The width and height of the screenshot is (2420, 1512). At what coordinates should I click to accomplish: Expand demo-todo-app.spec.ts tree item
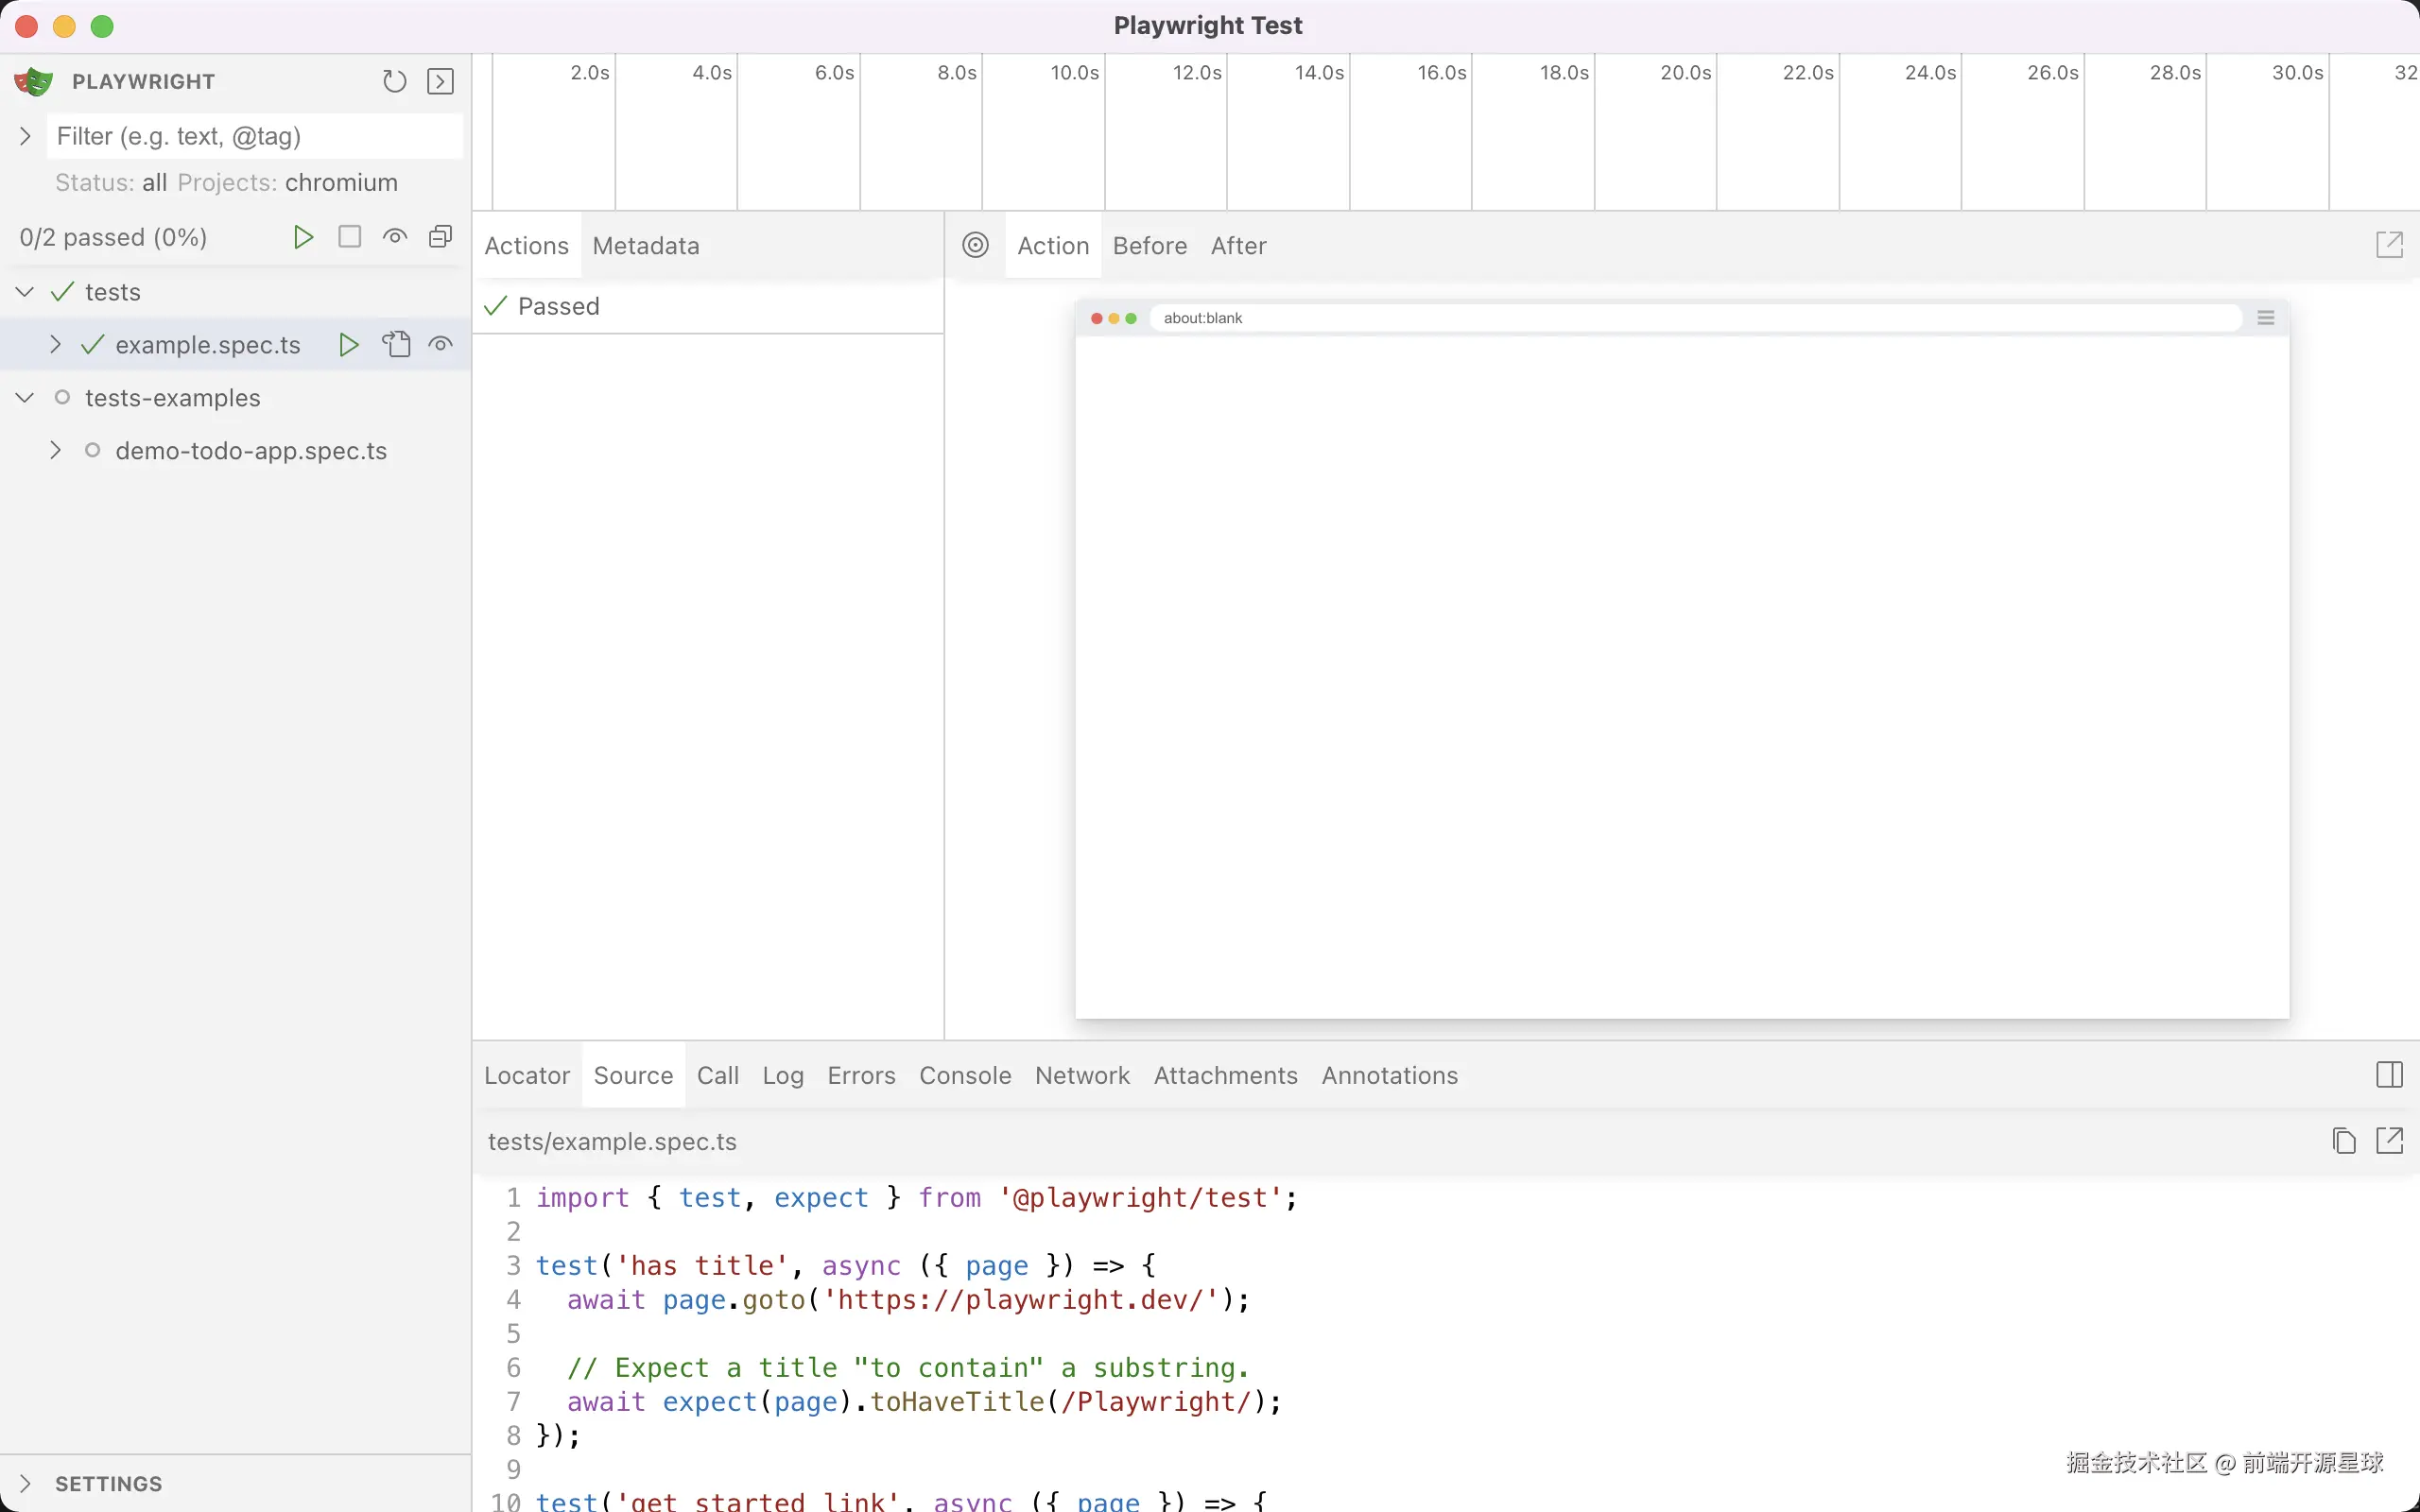coord(56,451)
